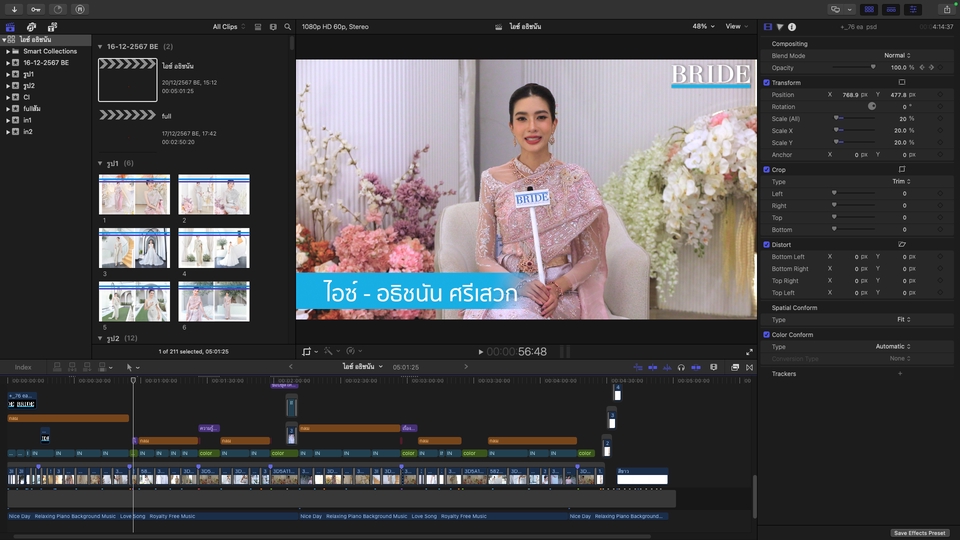The height and width of the screenshot is (540, 960).
Task: Uncheck the Color Conform checkbox
Action: tap(767, 334)
